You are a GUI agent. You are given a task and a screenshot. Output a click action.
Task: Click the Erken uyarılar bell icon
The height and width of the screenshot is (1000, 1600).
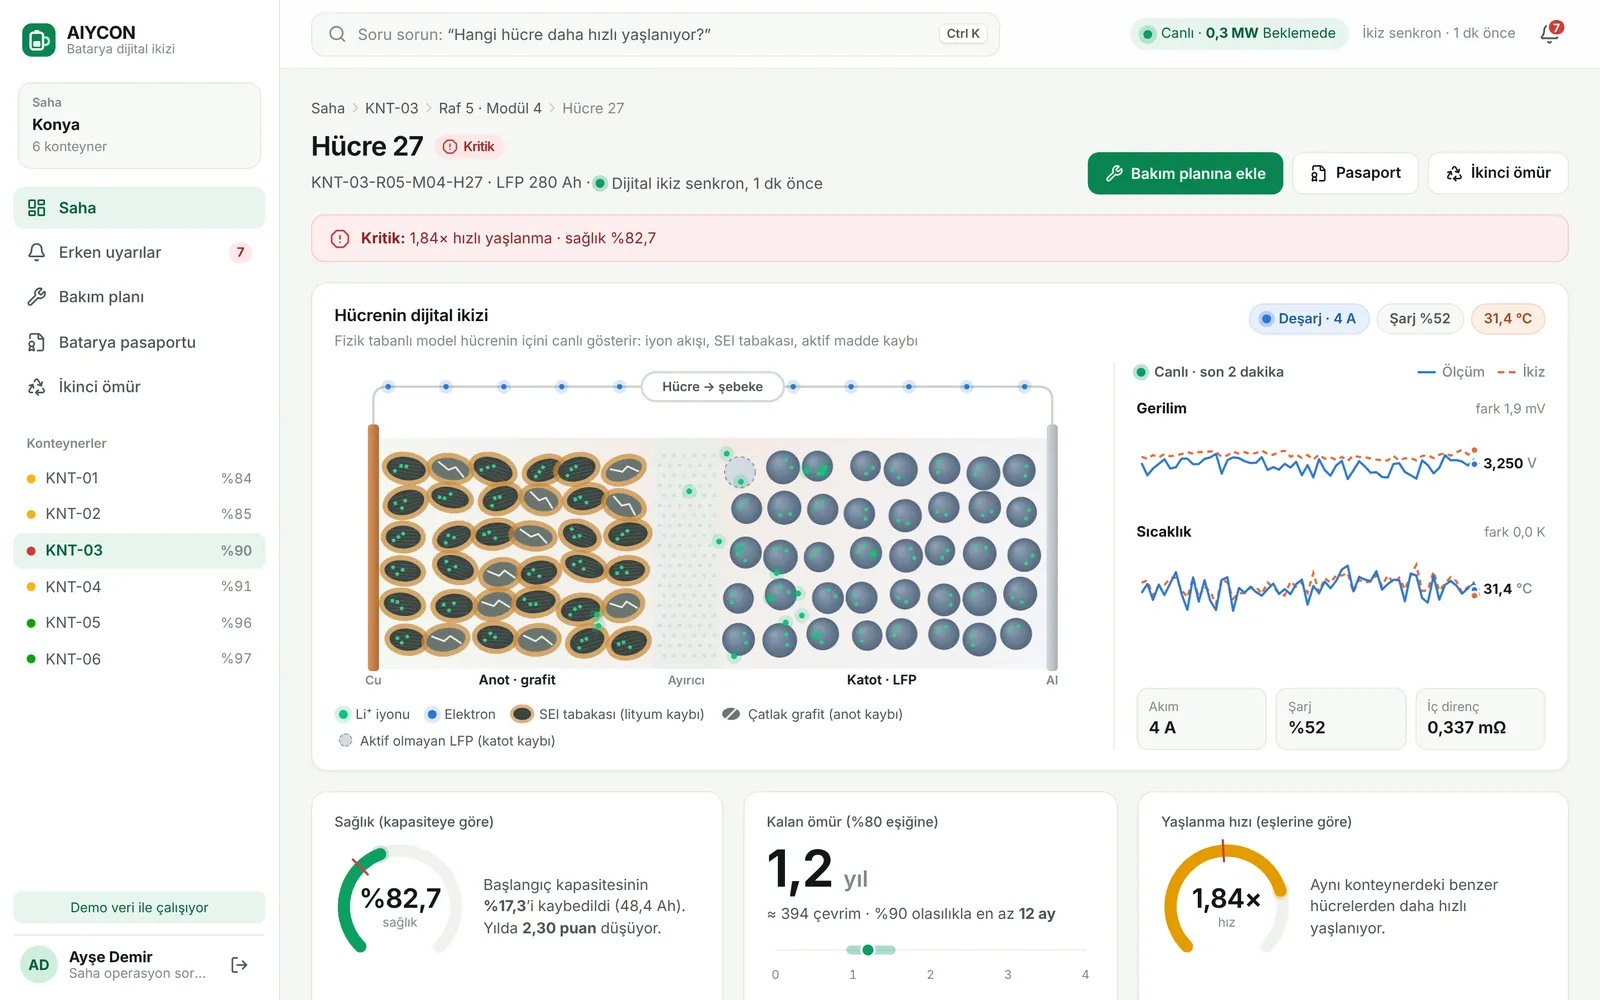click(37, 252)
